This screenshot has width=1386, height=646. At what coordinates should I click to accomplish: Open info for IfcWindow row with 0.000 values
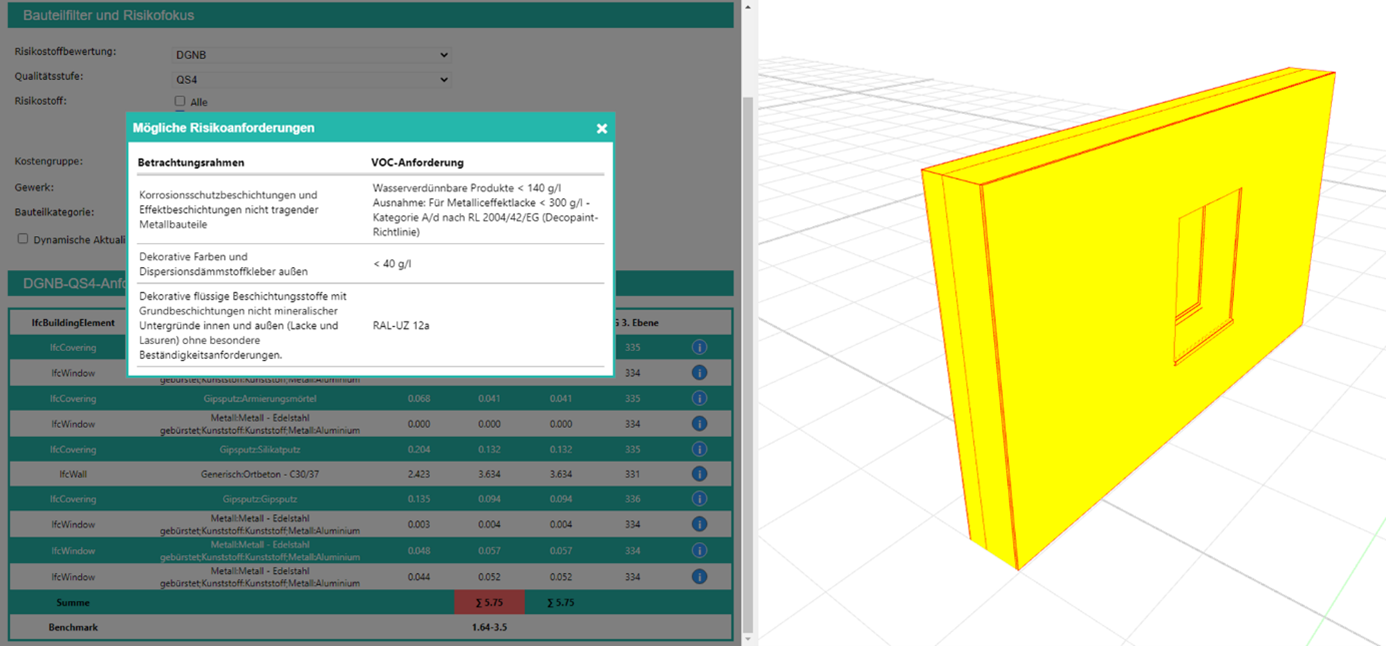pyautogui.click(x=699, y=423)
